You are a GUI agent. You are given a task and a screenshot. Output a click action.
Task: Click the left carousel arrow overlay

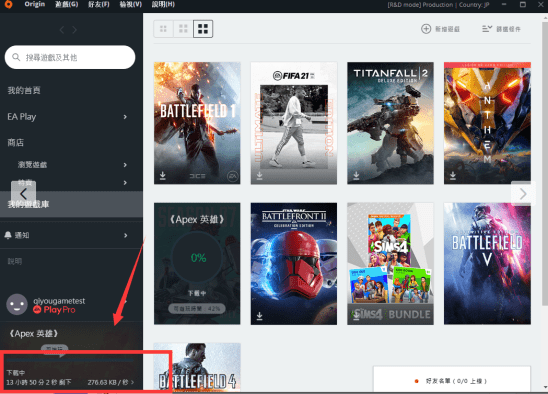[x=23, y=193]
